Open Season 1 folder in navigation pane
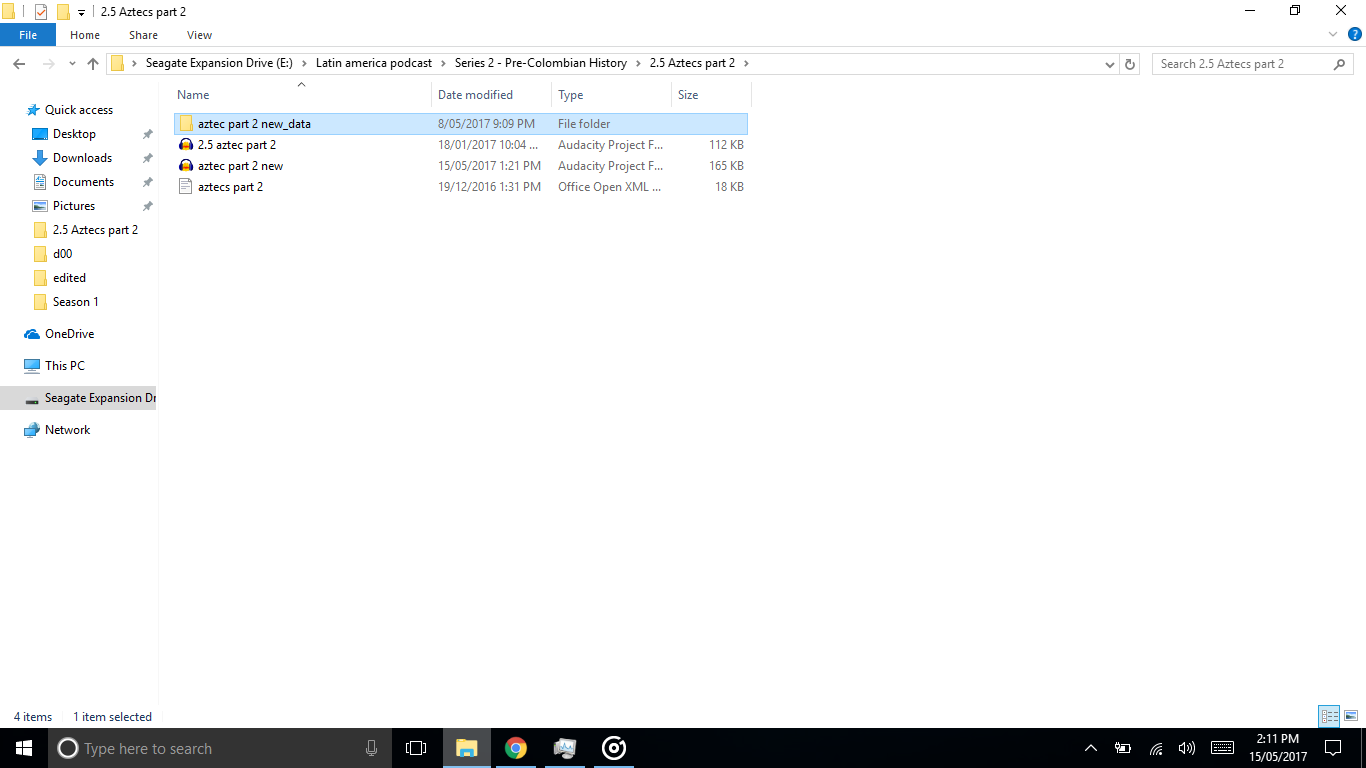The width and height of the screenshot is (1366, 768). click(75, 302)
